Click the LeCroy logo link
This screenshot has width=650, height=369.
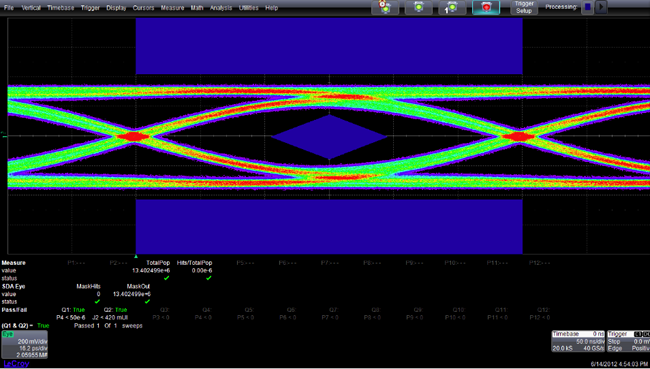point(17,364)
